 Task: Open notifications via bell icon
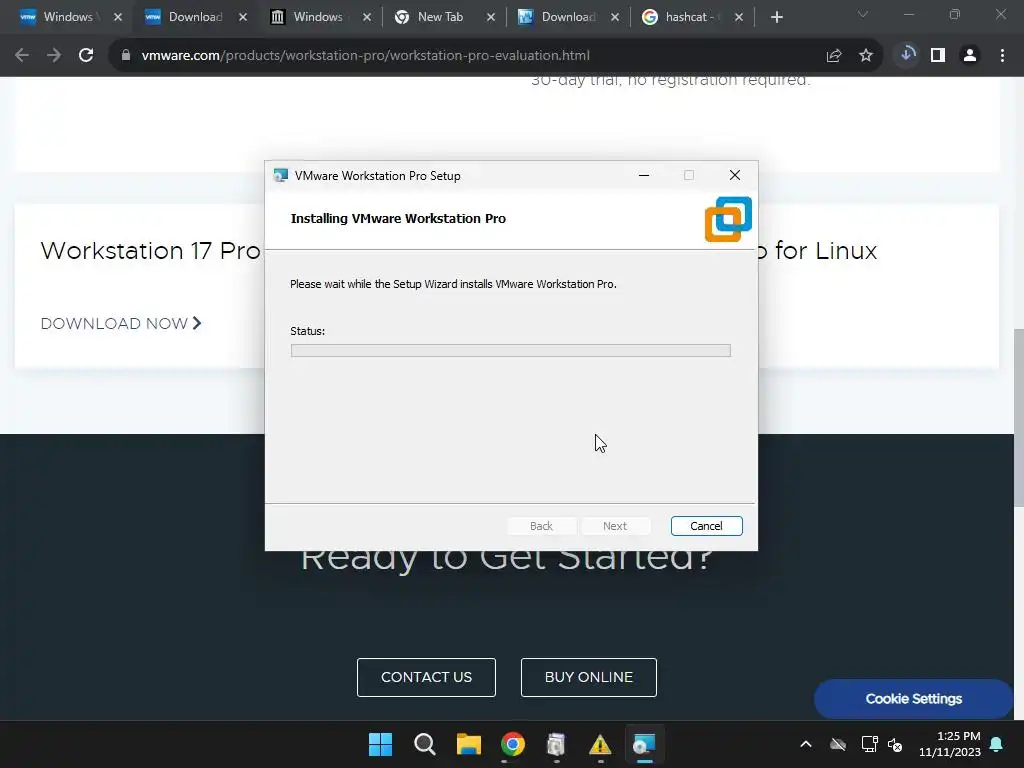coord(997,744)
